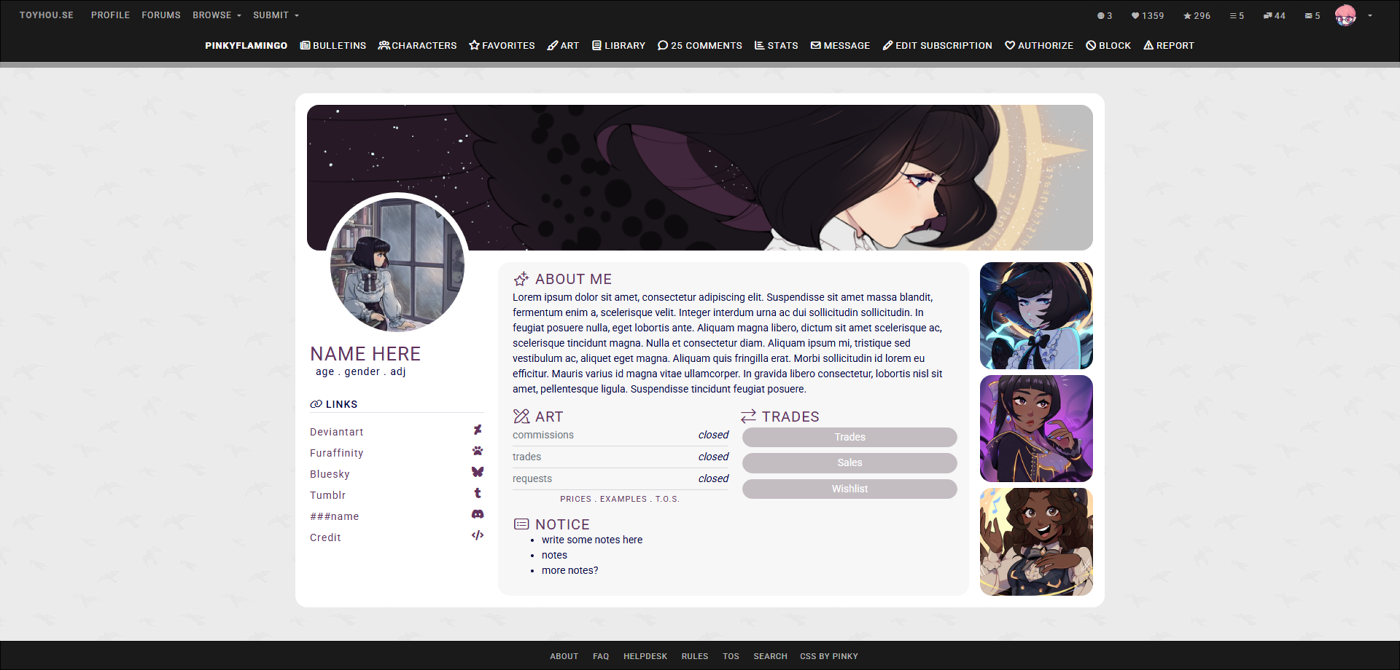
Task: Open the Submit dropdown menu
Action: click(x=276, y=15)
